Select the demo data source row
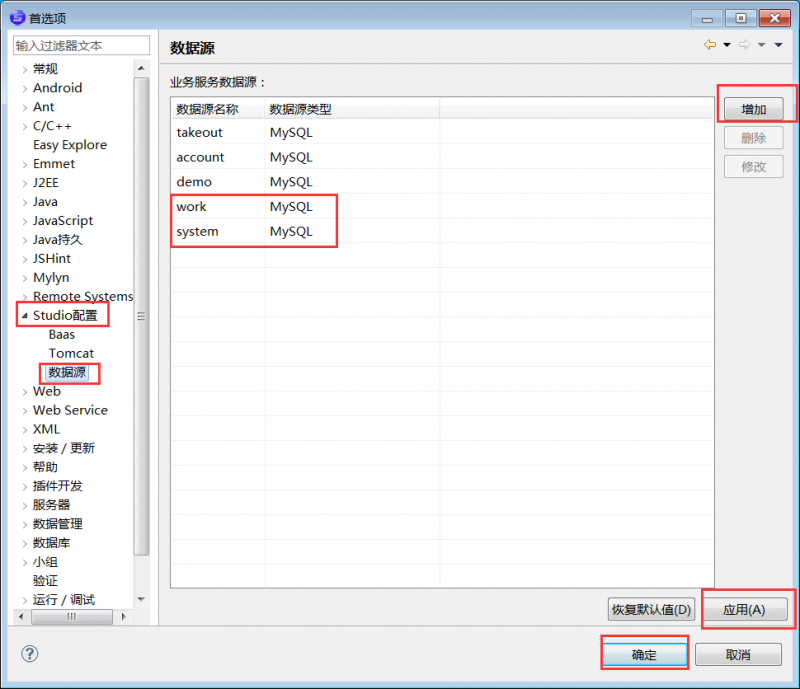 pos(442,182)
